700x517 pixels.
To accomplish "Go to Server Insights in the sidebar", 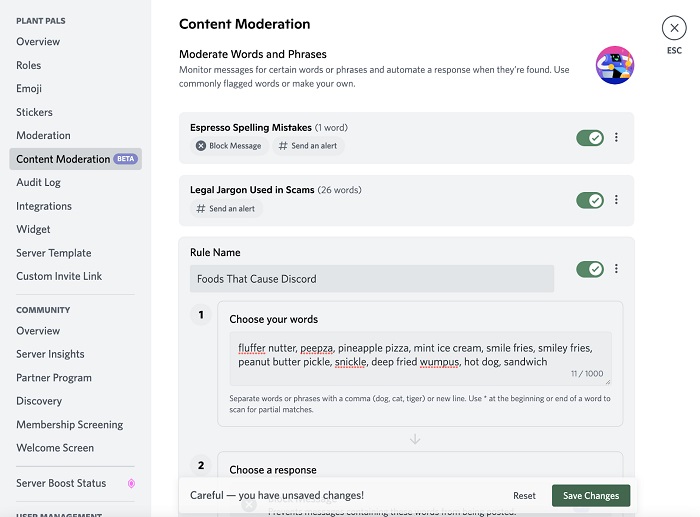I will tap(50, 354).
